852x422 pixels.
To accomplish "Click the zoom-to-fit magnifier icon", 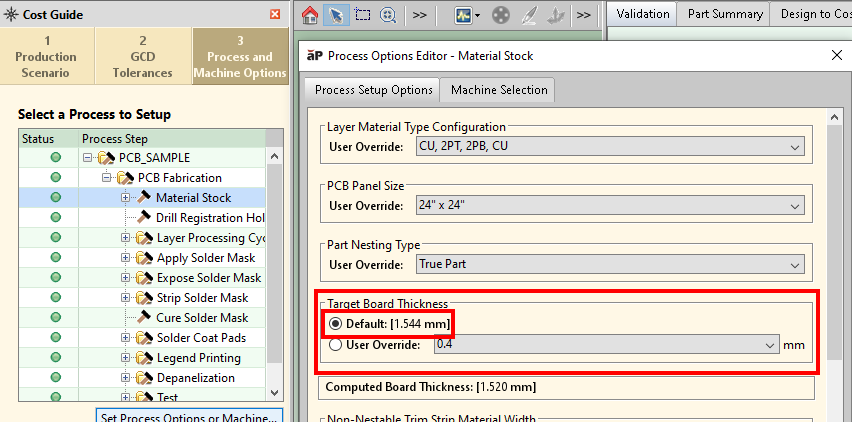I will (x=388, y=15).
